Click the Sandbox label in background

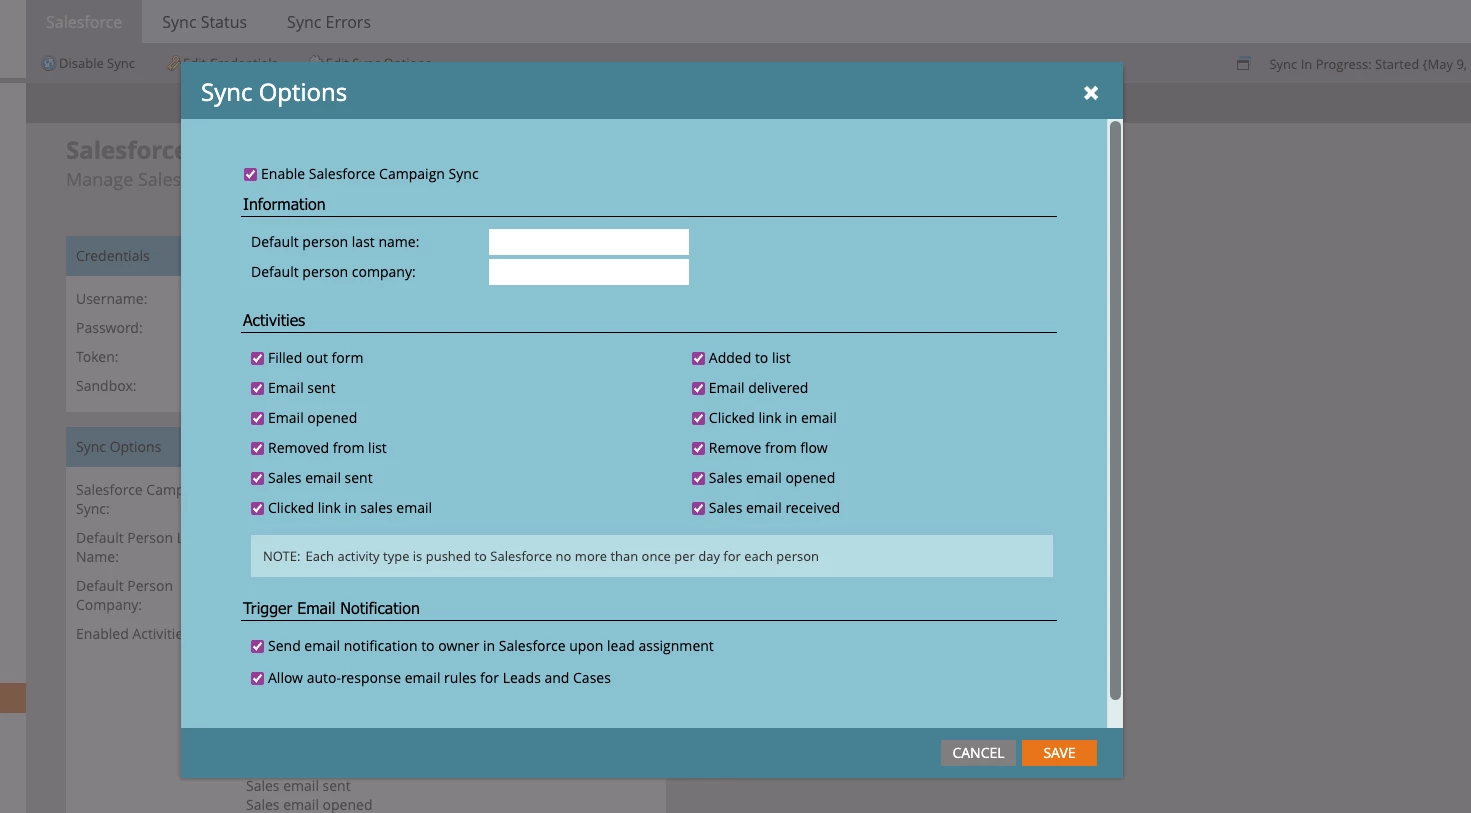click(x=106, y=386)
